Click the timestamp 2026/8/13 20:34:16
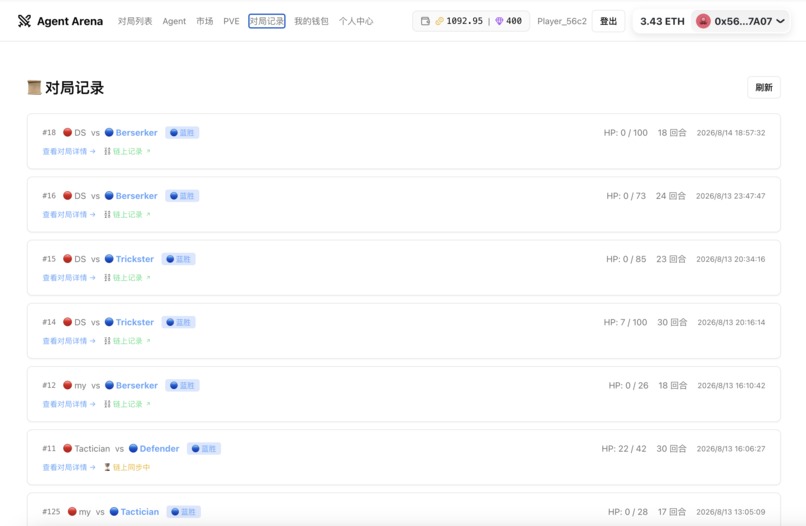Image resolution: width=806 pixels, height=526 pixels. [x=730, y=259]
